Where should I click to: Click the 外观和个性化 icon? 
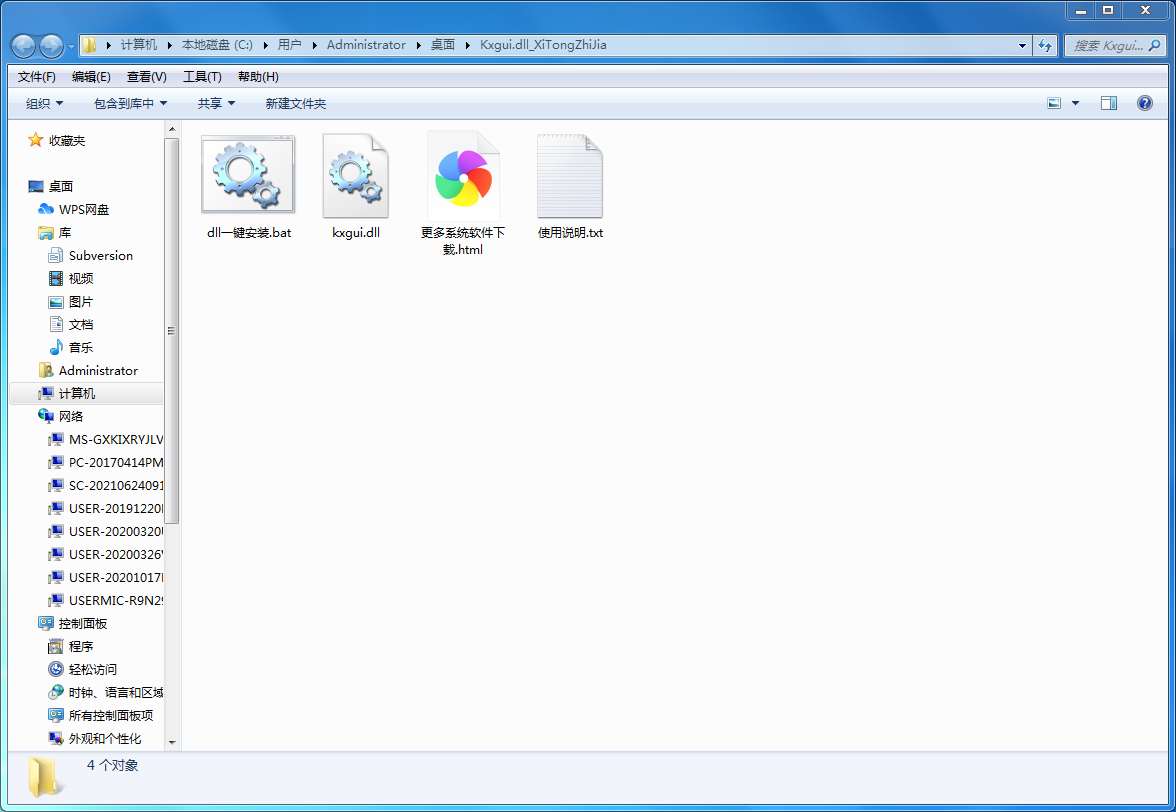pos(56,738)
